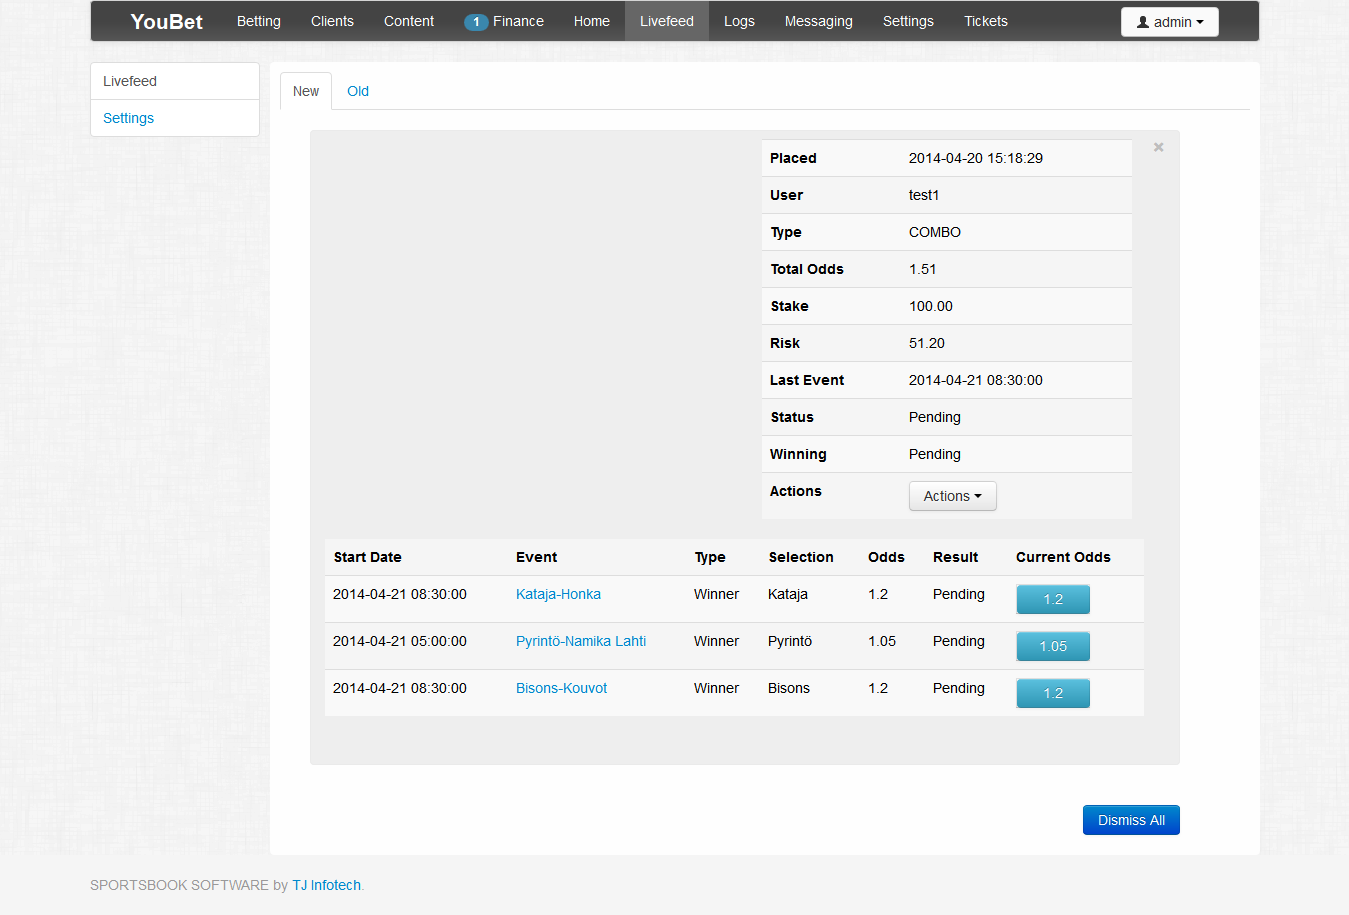The image size is (1349, 915).
Task: Switch to the New tab
Action: click(306, 91)
